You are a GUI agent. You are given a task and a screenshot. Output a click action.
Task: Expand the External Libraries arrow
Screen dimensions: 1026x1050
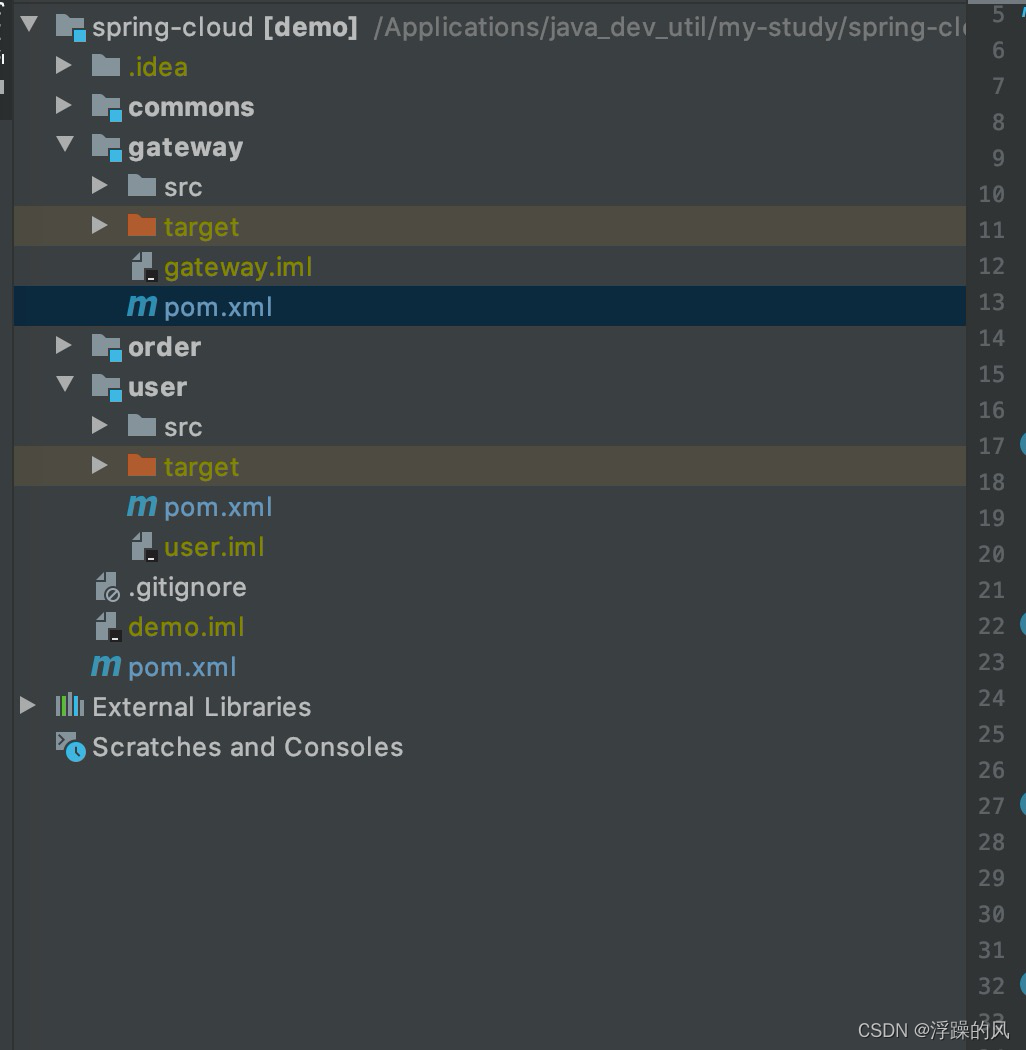pos(27,705)
